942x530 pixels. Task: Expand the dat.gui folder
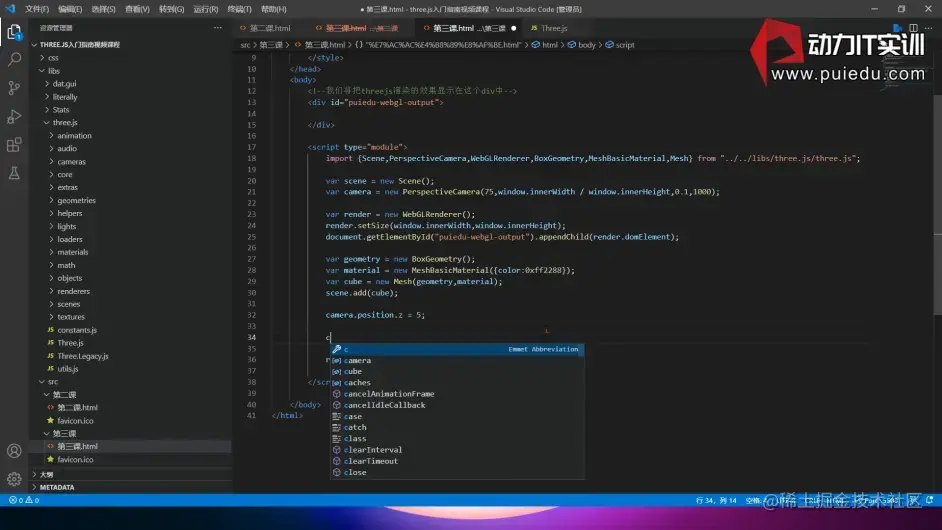point(64,84)
